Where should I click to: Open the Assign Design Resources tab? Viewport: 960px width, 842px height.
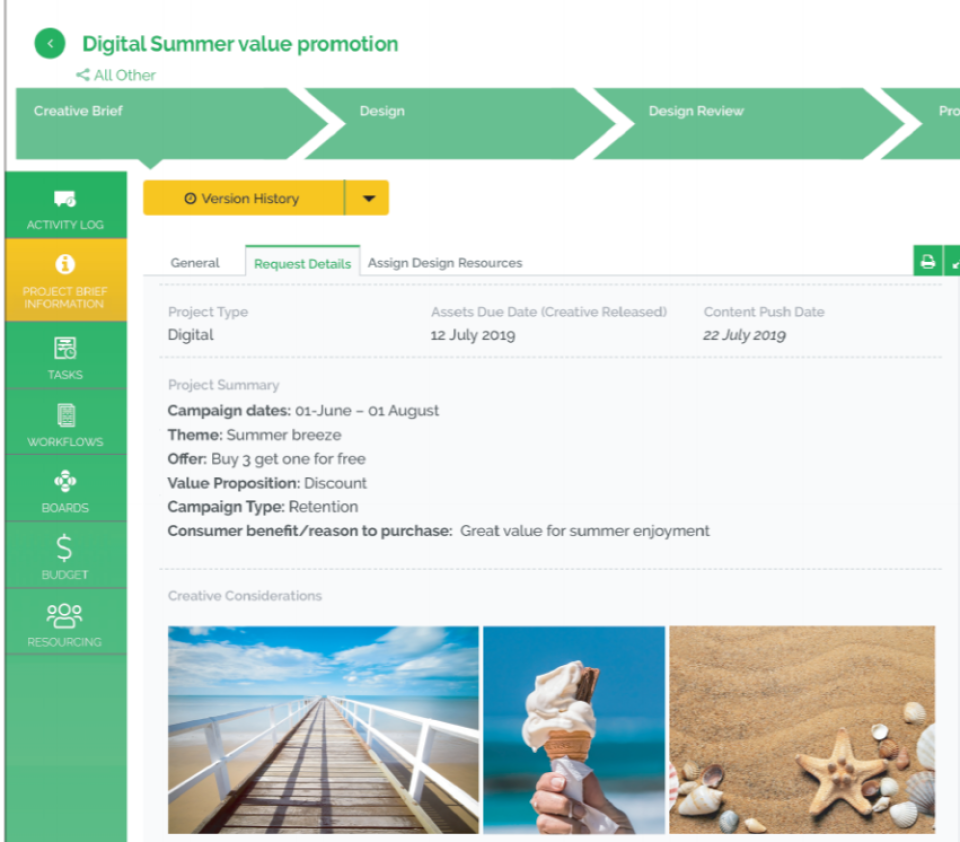445,263
